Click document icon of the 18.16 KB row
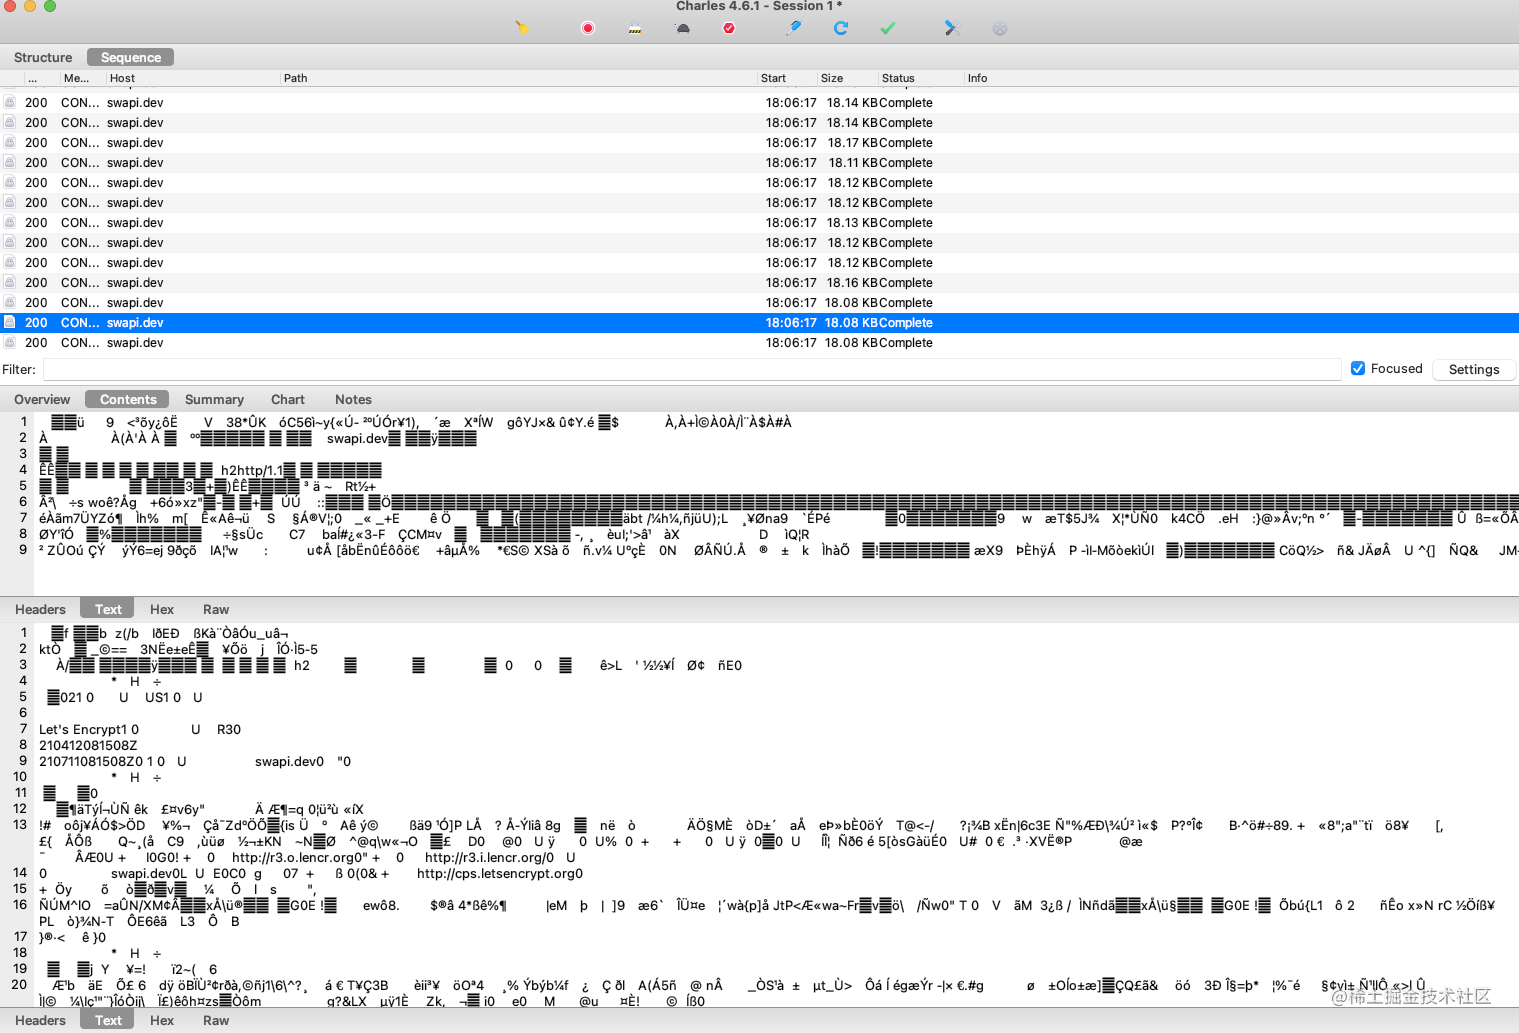Screen dimensions: 1519x1034 (9, 282)
